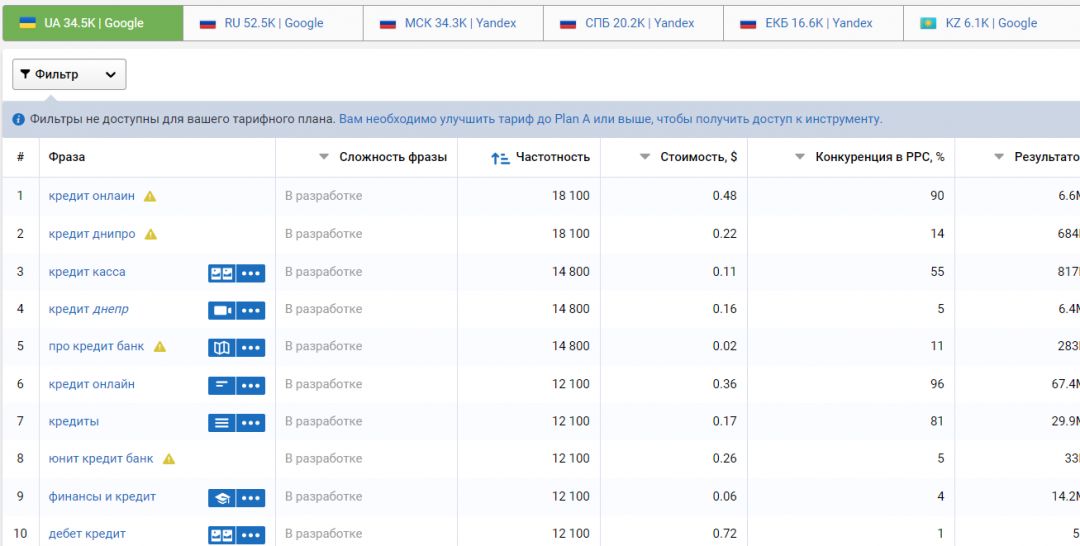Click the list icon in the кредиты row

222,423
